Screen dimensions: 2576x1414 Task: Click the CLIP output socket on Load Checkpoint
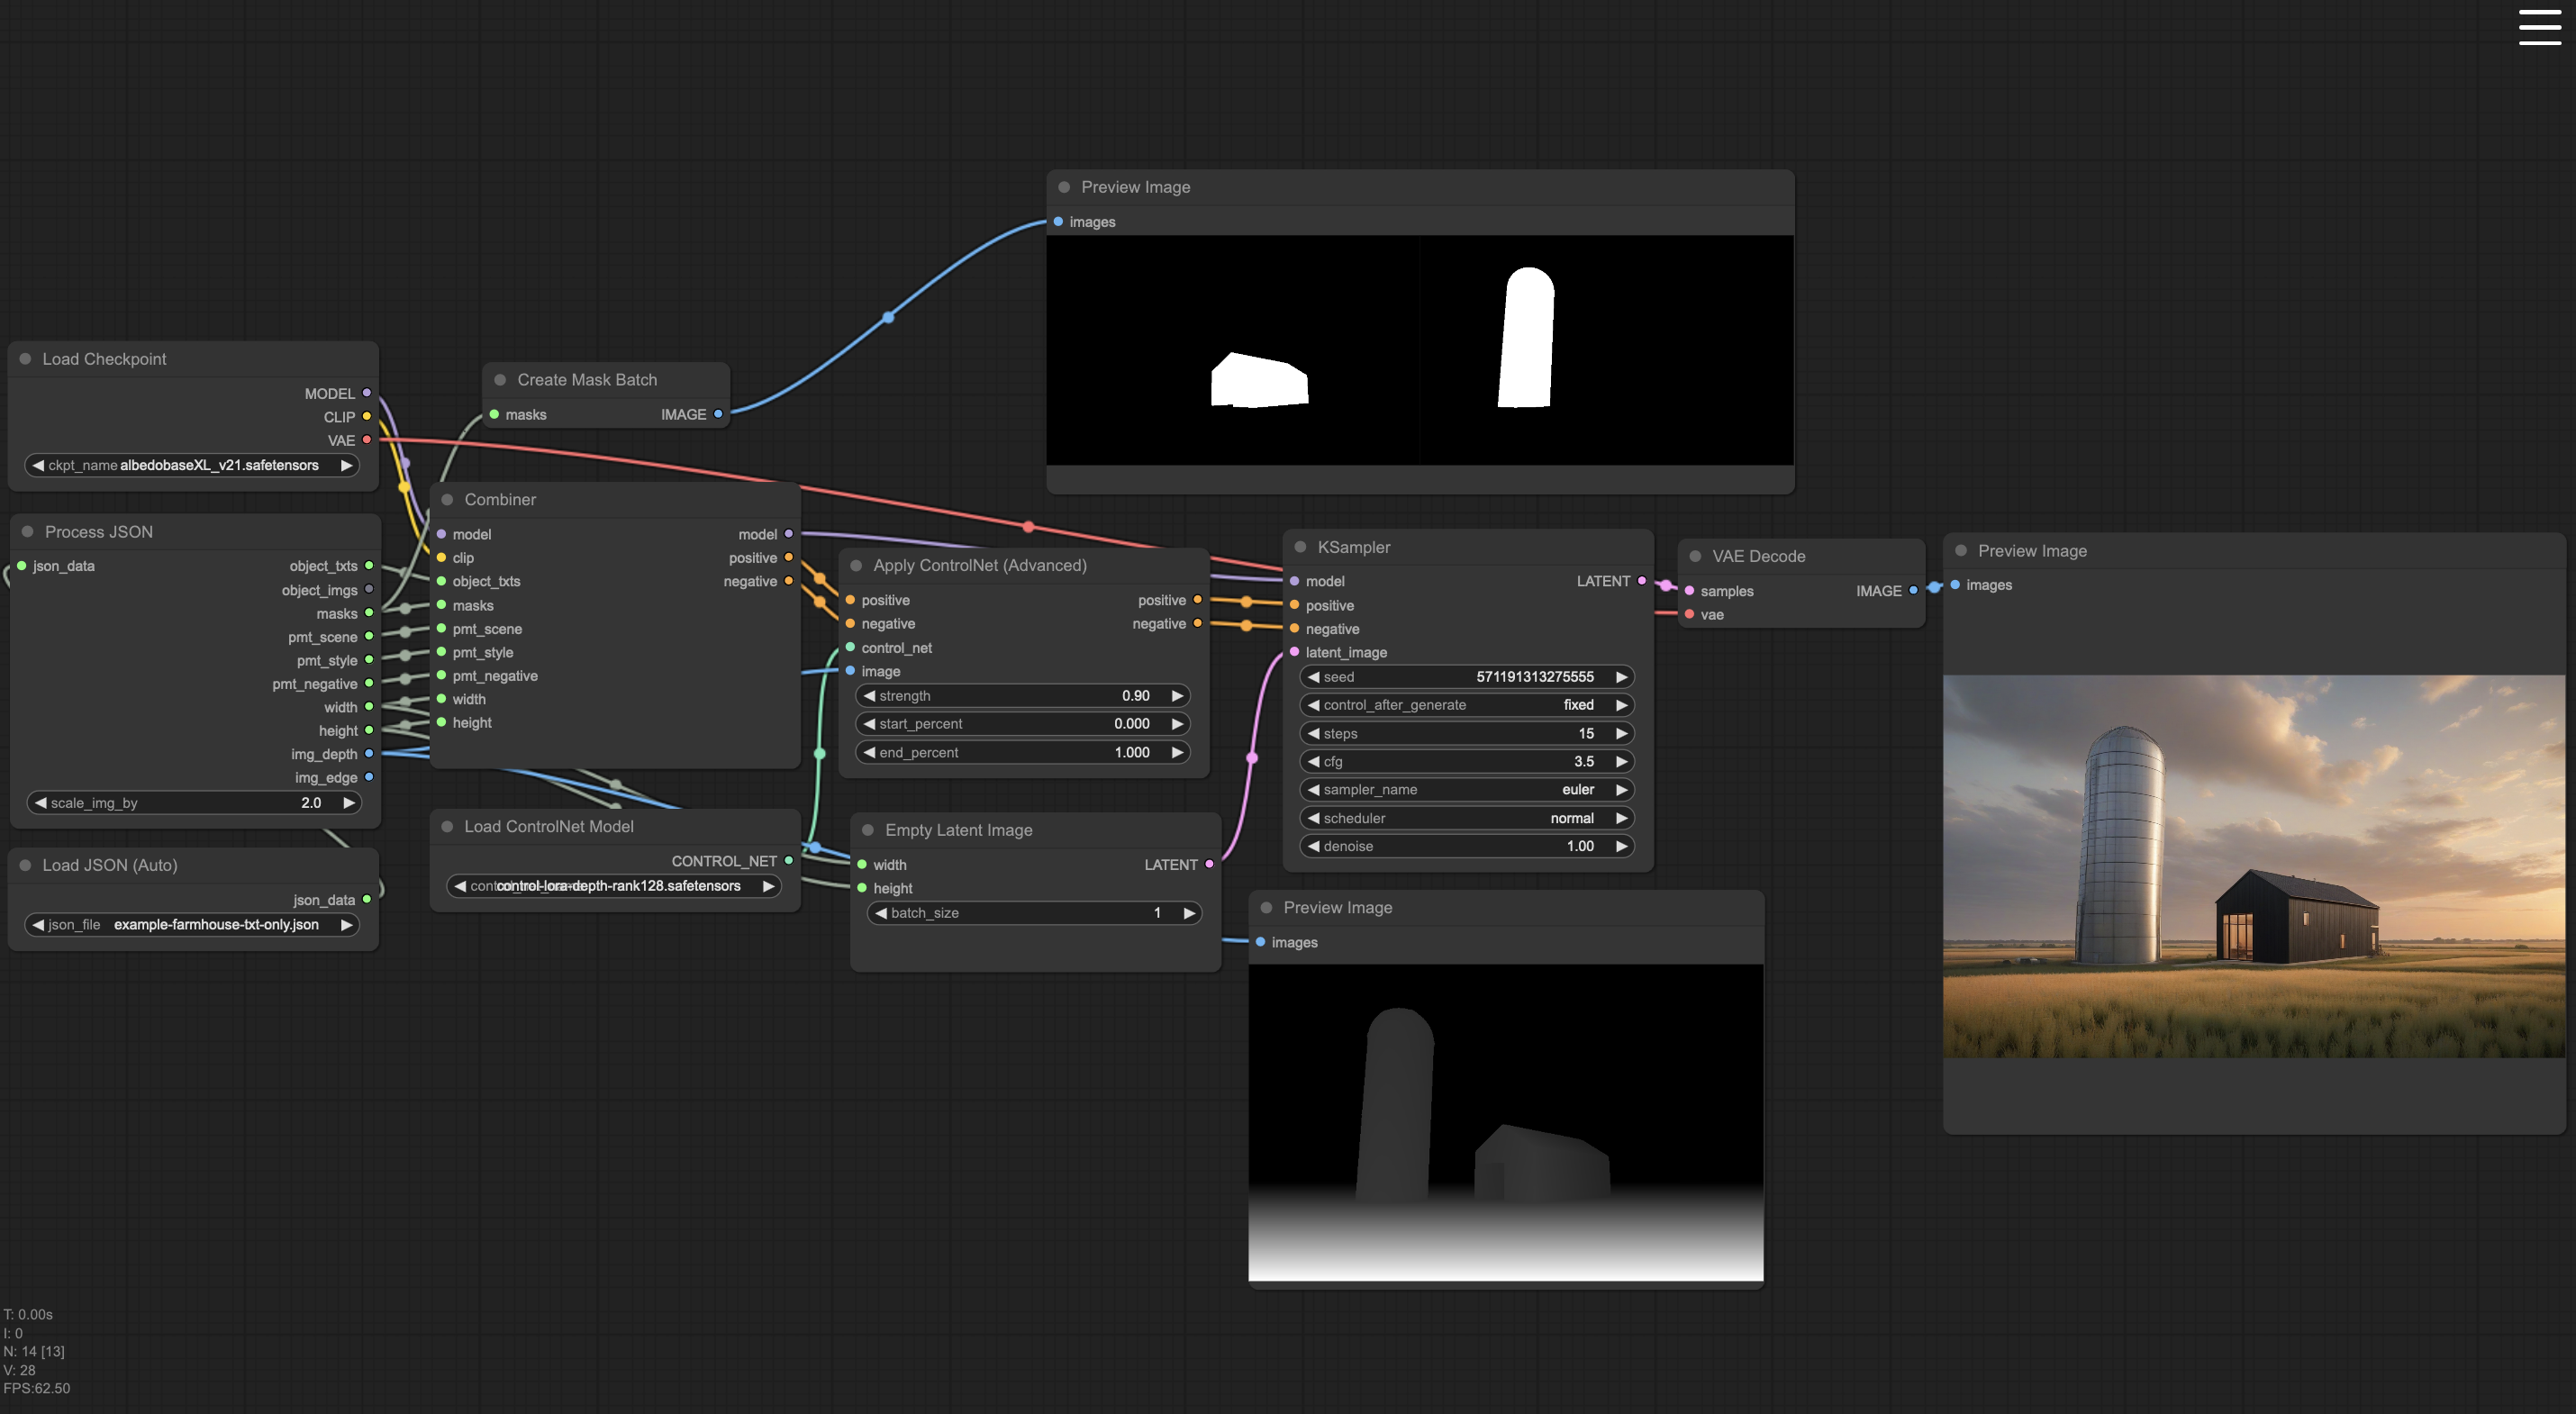[x=367, y=417]
